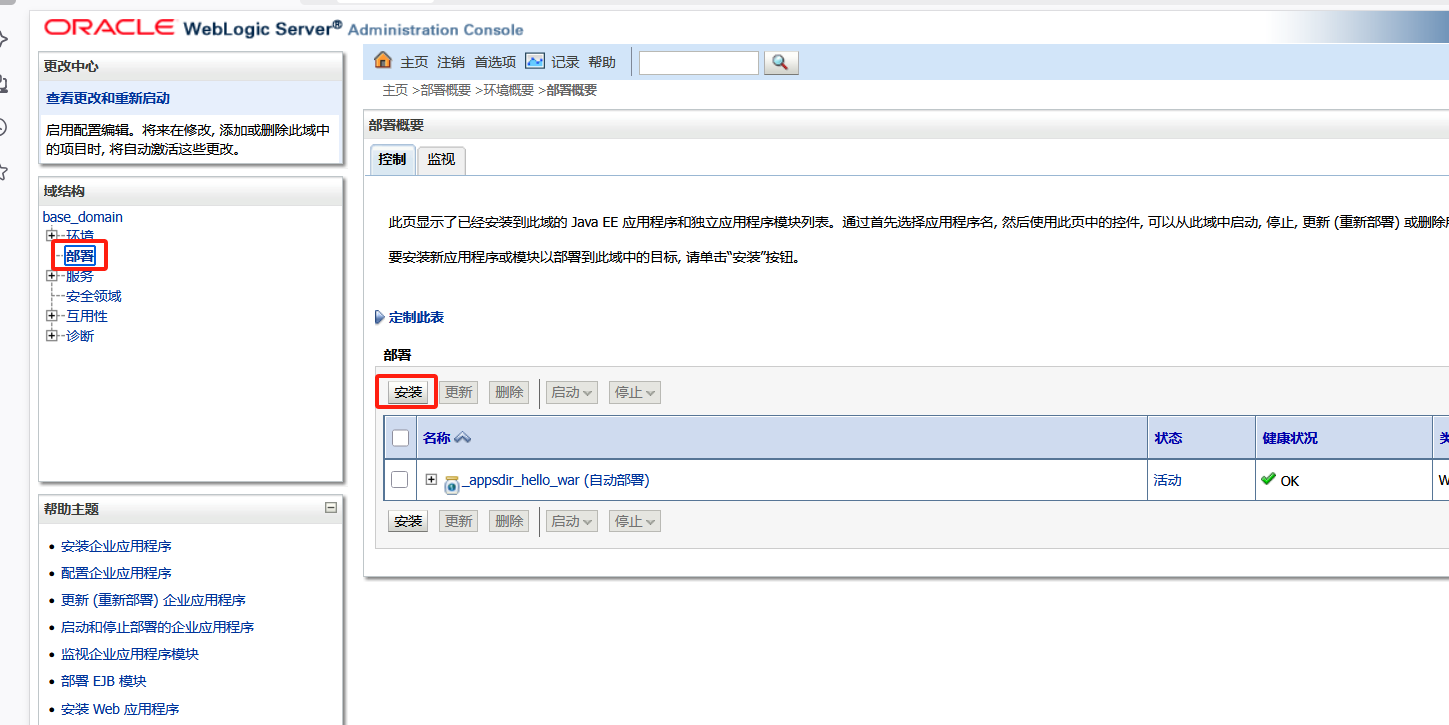Open help topic 部署 EJB 模块
1449x725 pixels.
104,681
